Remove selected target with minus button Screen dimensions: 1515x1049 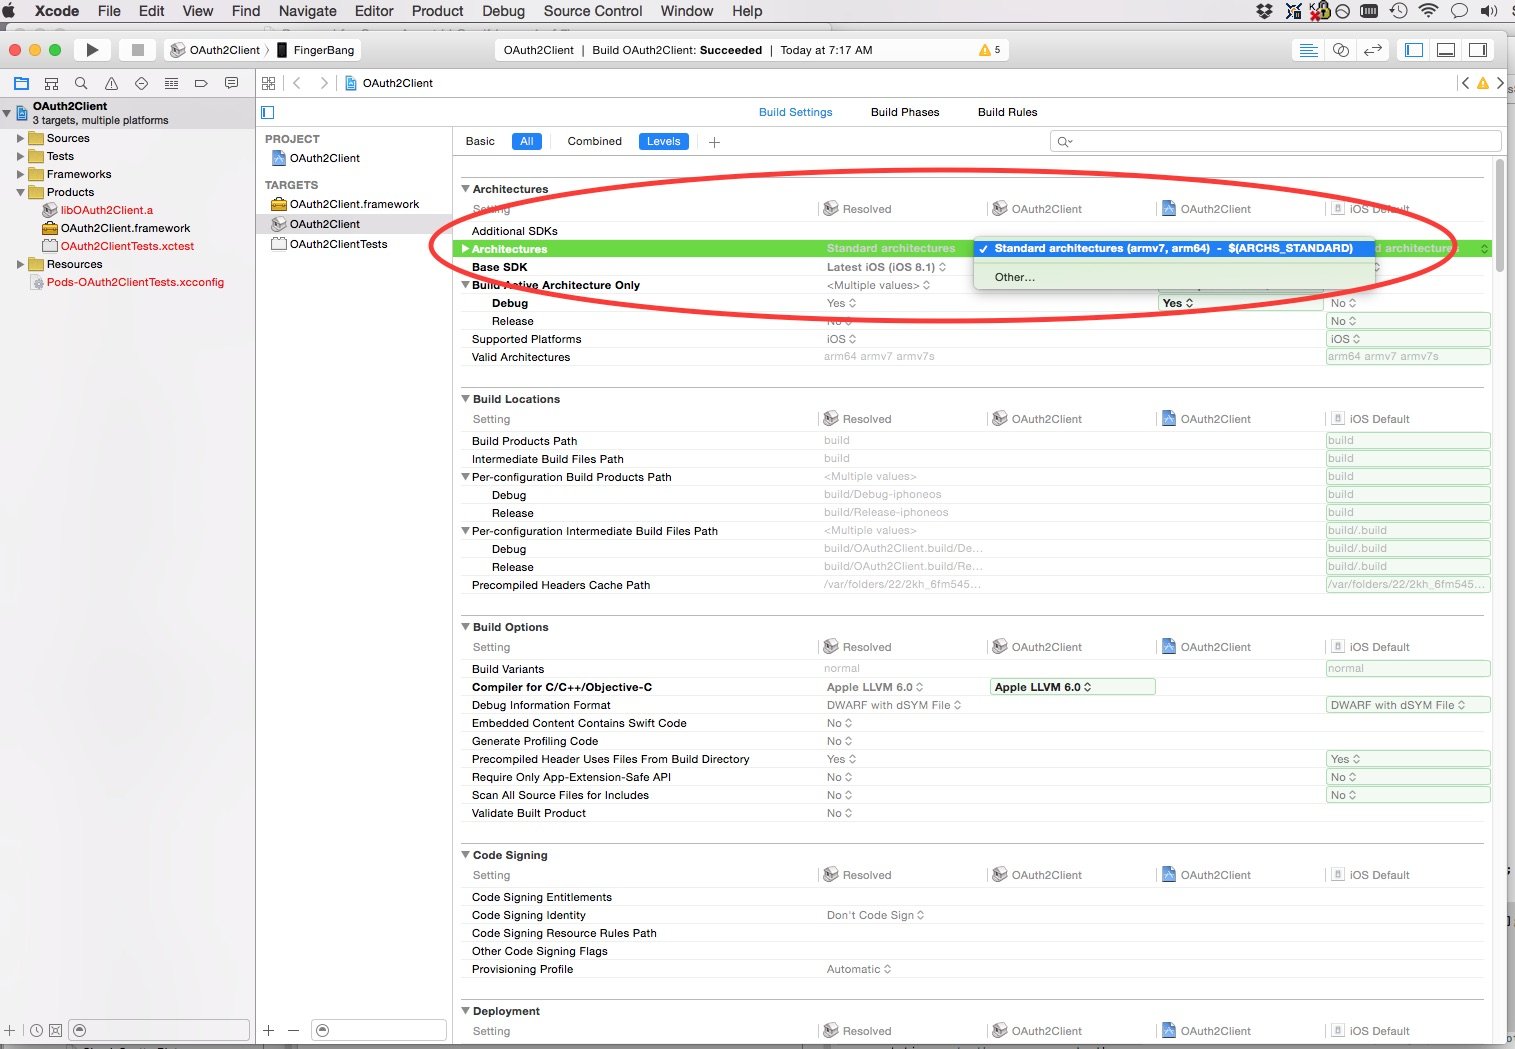293,1030
